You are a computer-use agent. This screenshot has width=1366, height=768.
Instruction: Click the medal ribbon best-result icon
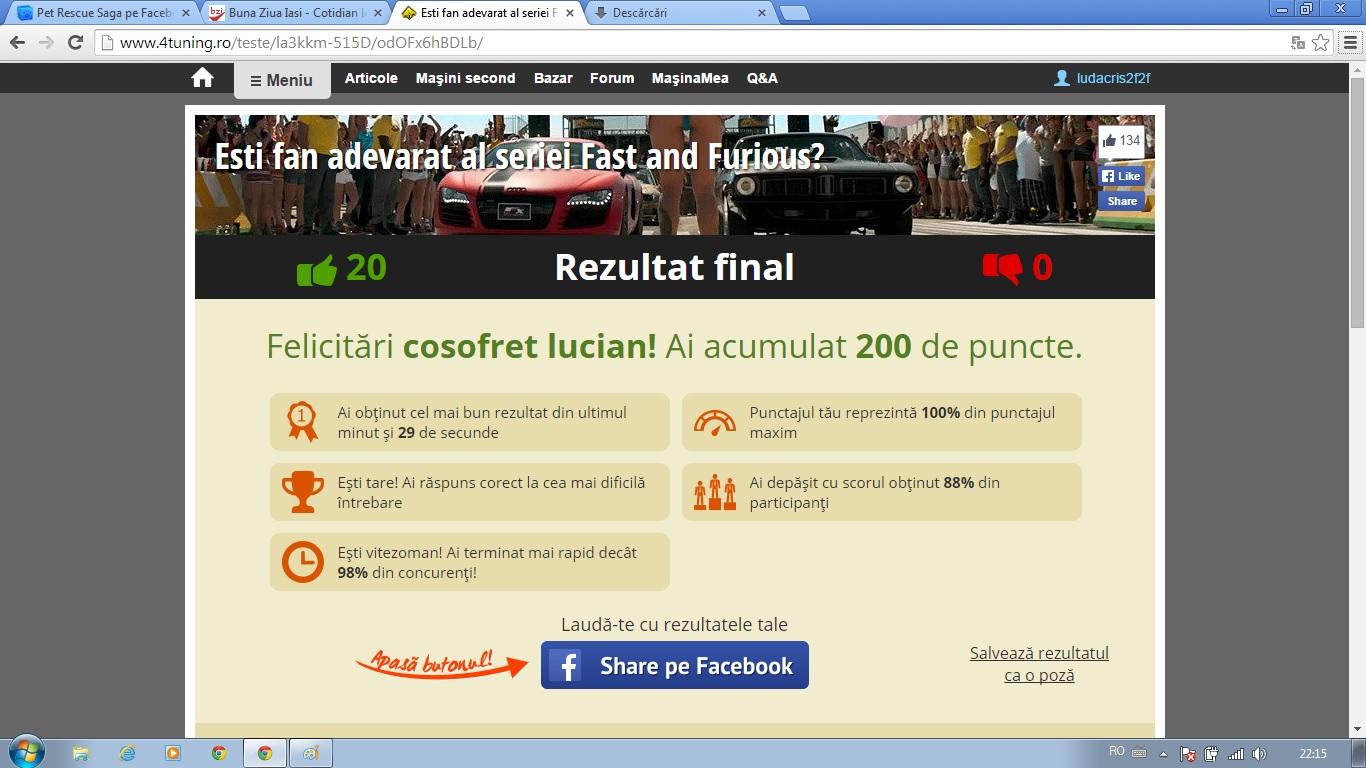click(302, 422)
